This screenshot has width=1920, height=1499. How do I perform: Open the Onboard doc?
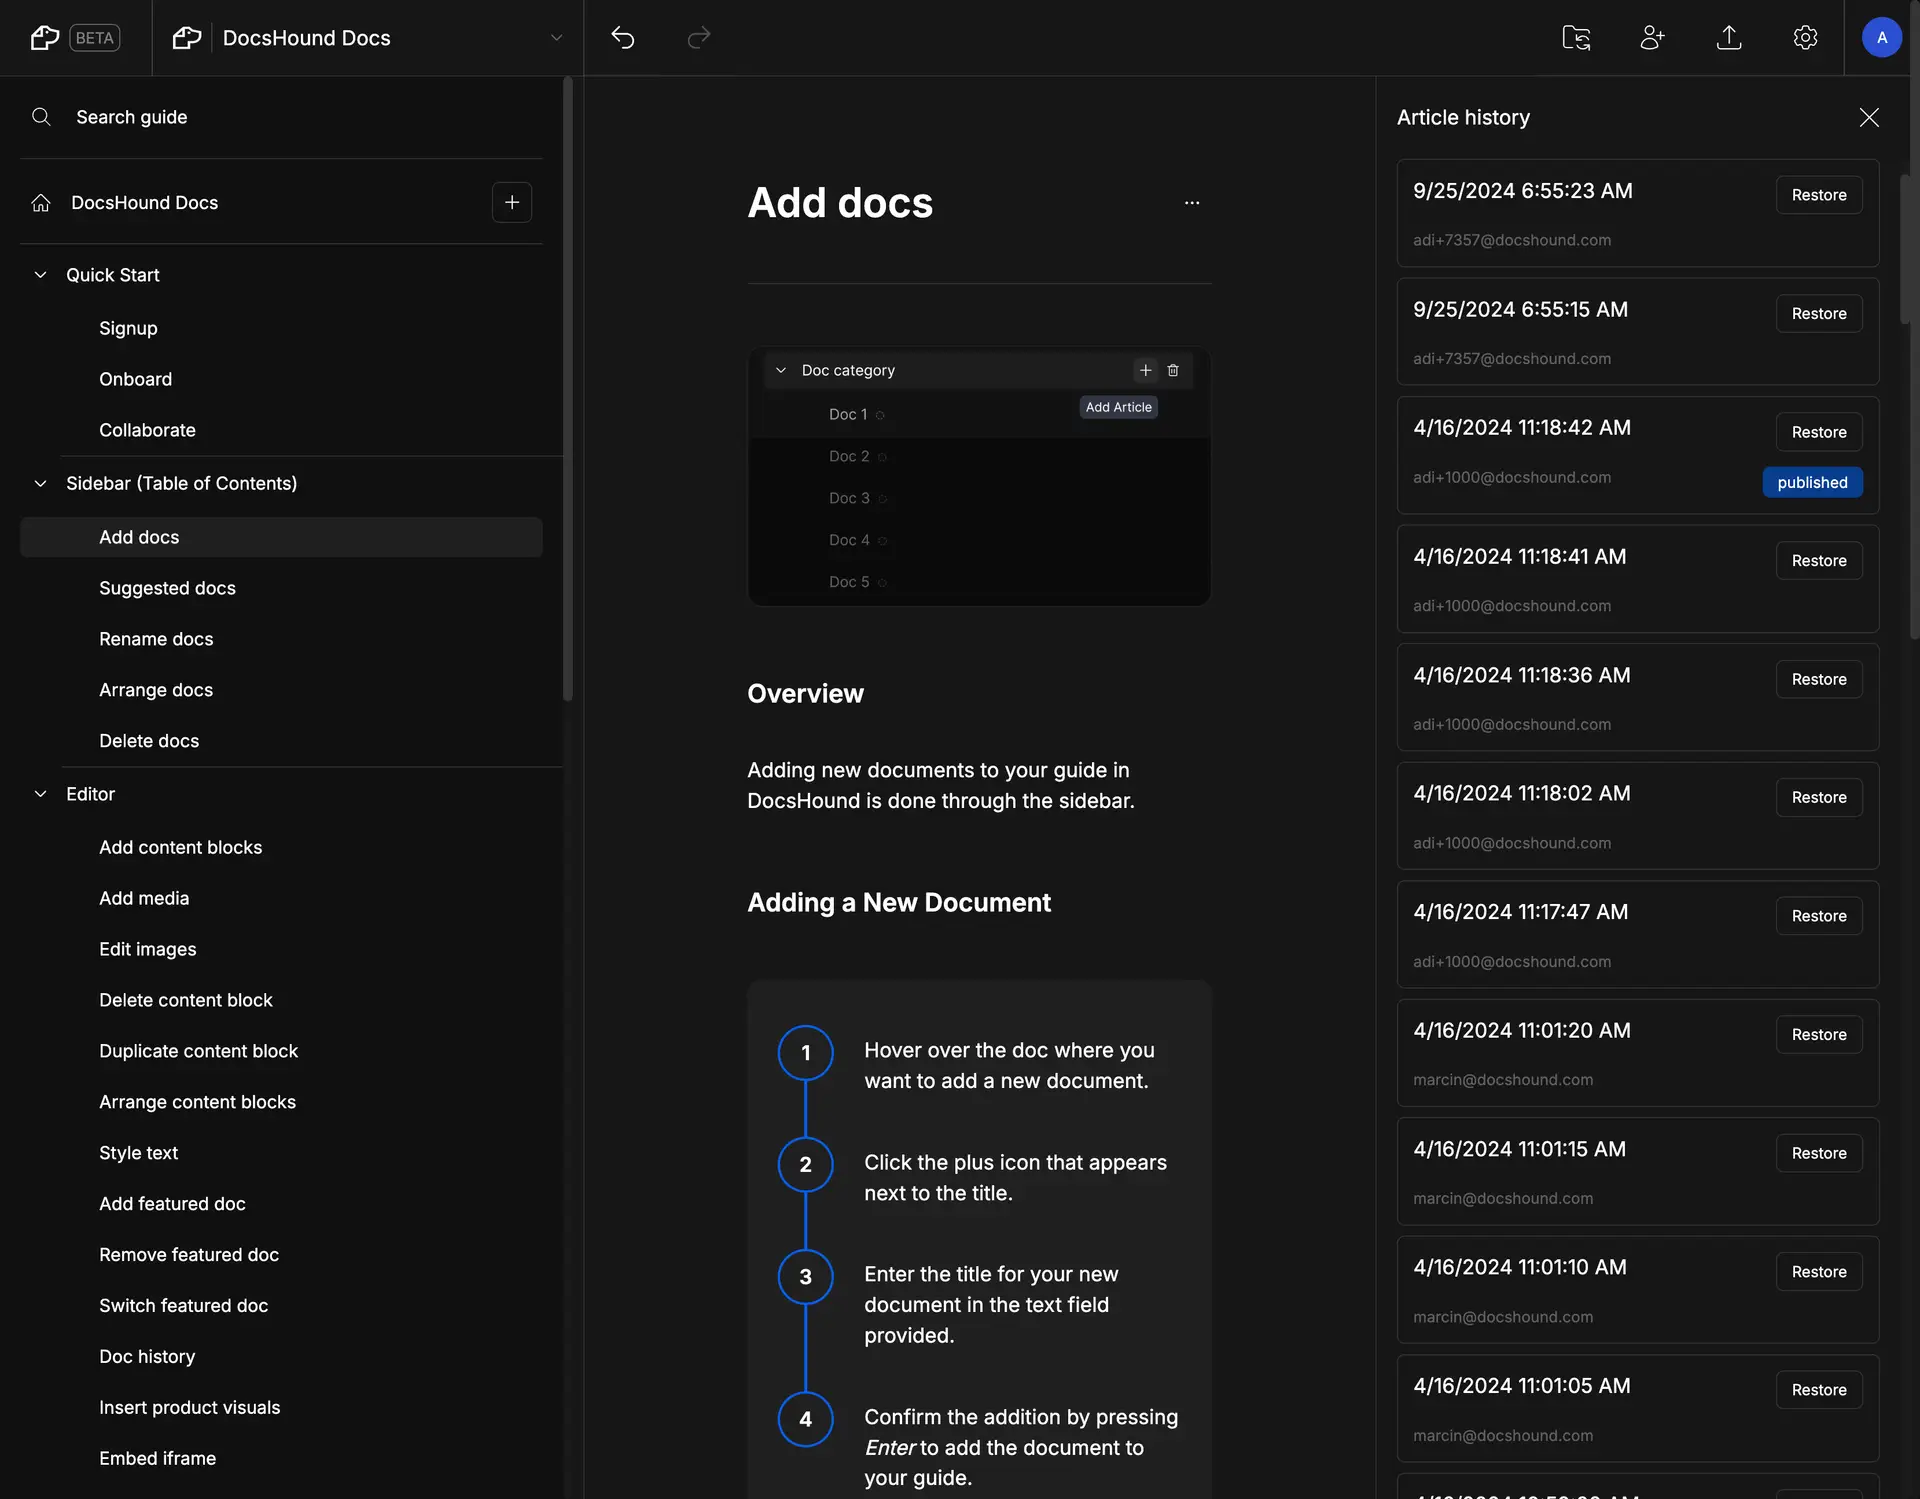pos(135,379)
